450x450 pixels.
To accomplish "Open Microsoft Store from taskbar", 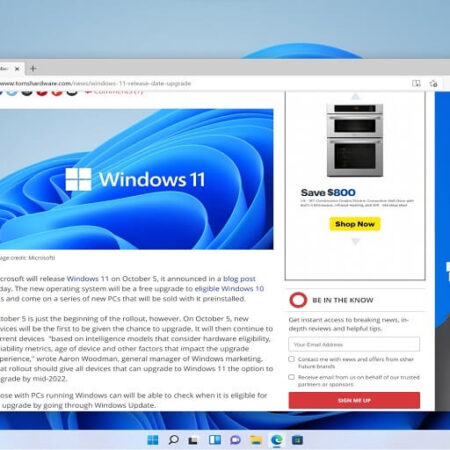I will click(297, 440).
